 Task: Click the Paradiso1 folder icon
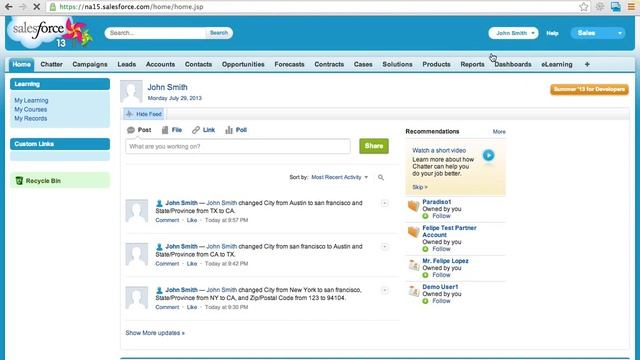coord(413,206)
